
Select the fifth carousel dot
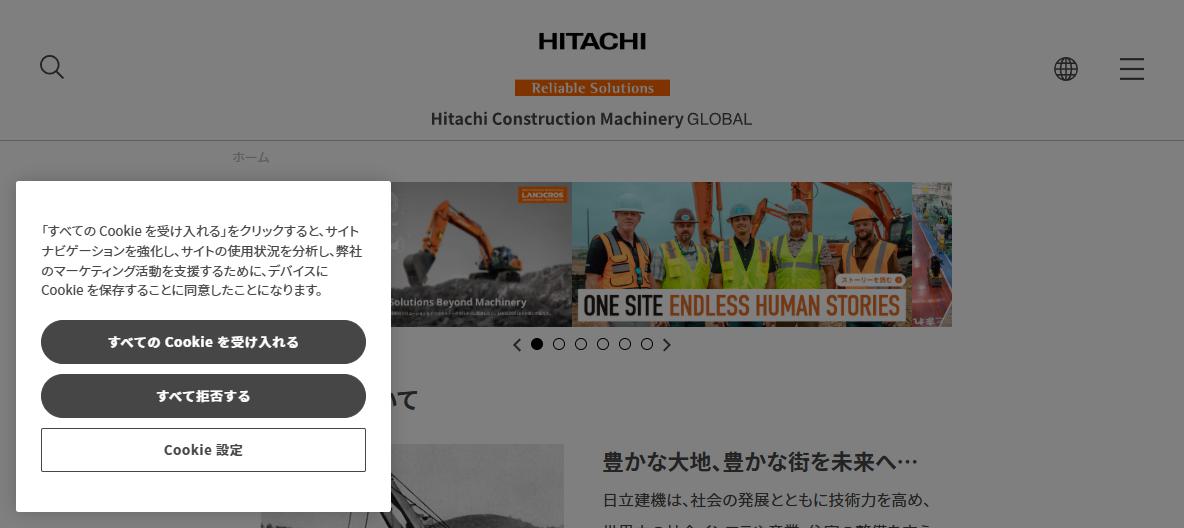(624, 344)
